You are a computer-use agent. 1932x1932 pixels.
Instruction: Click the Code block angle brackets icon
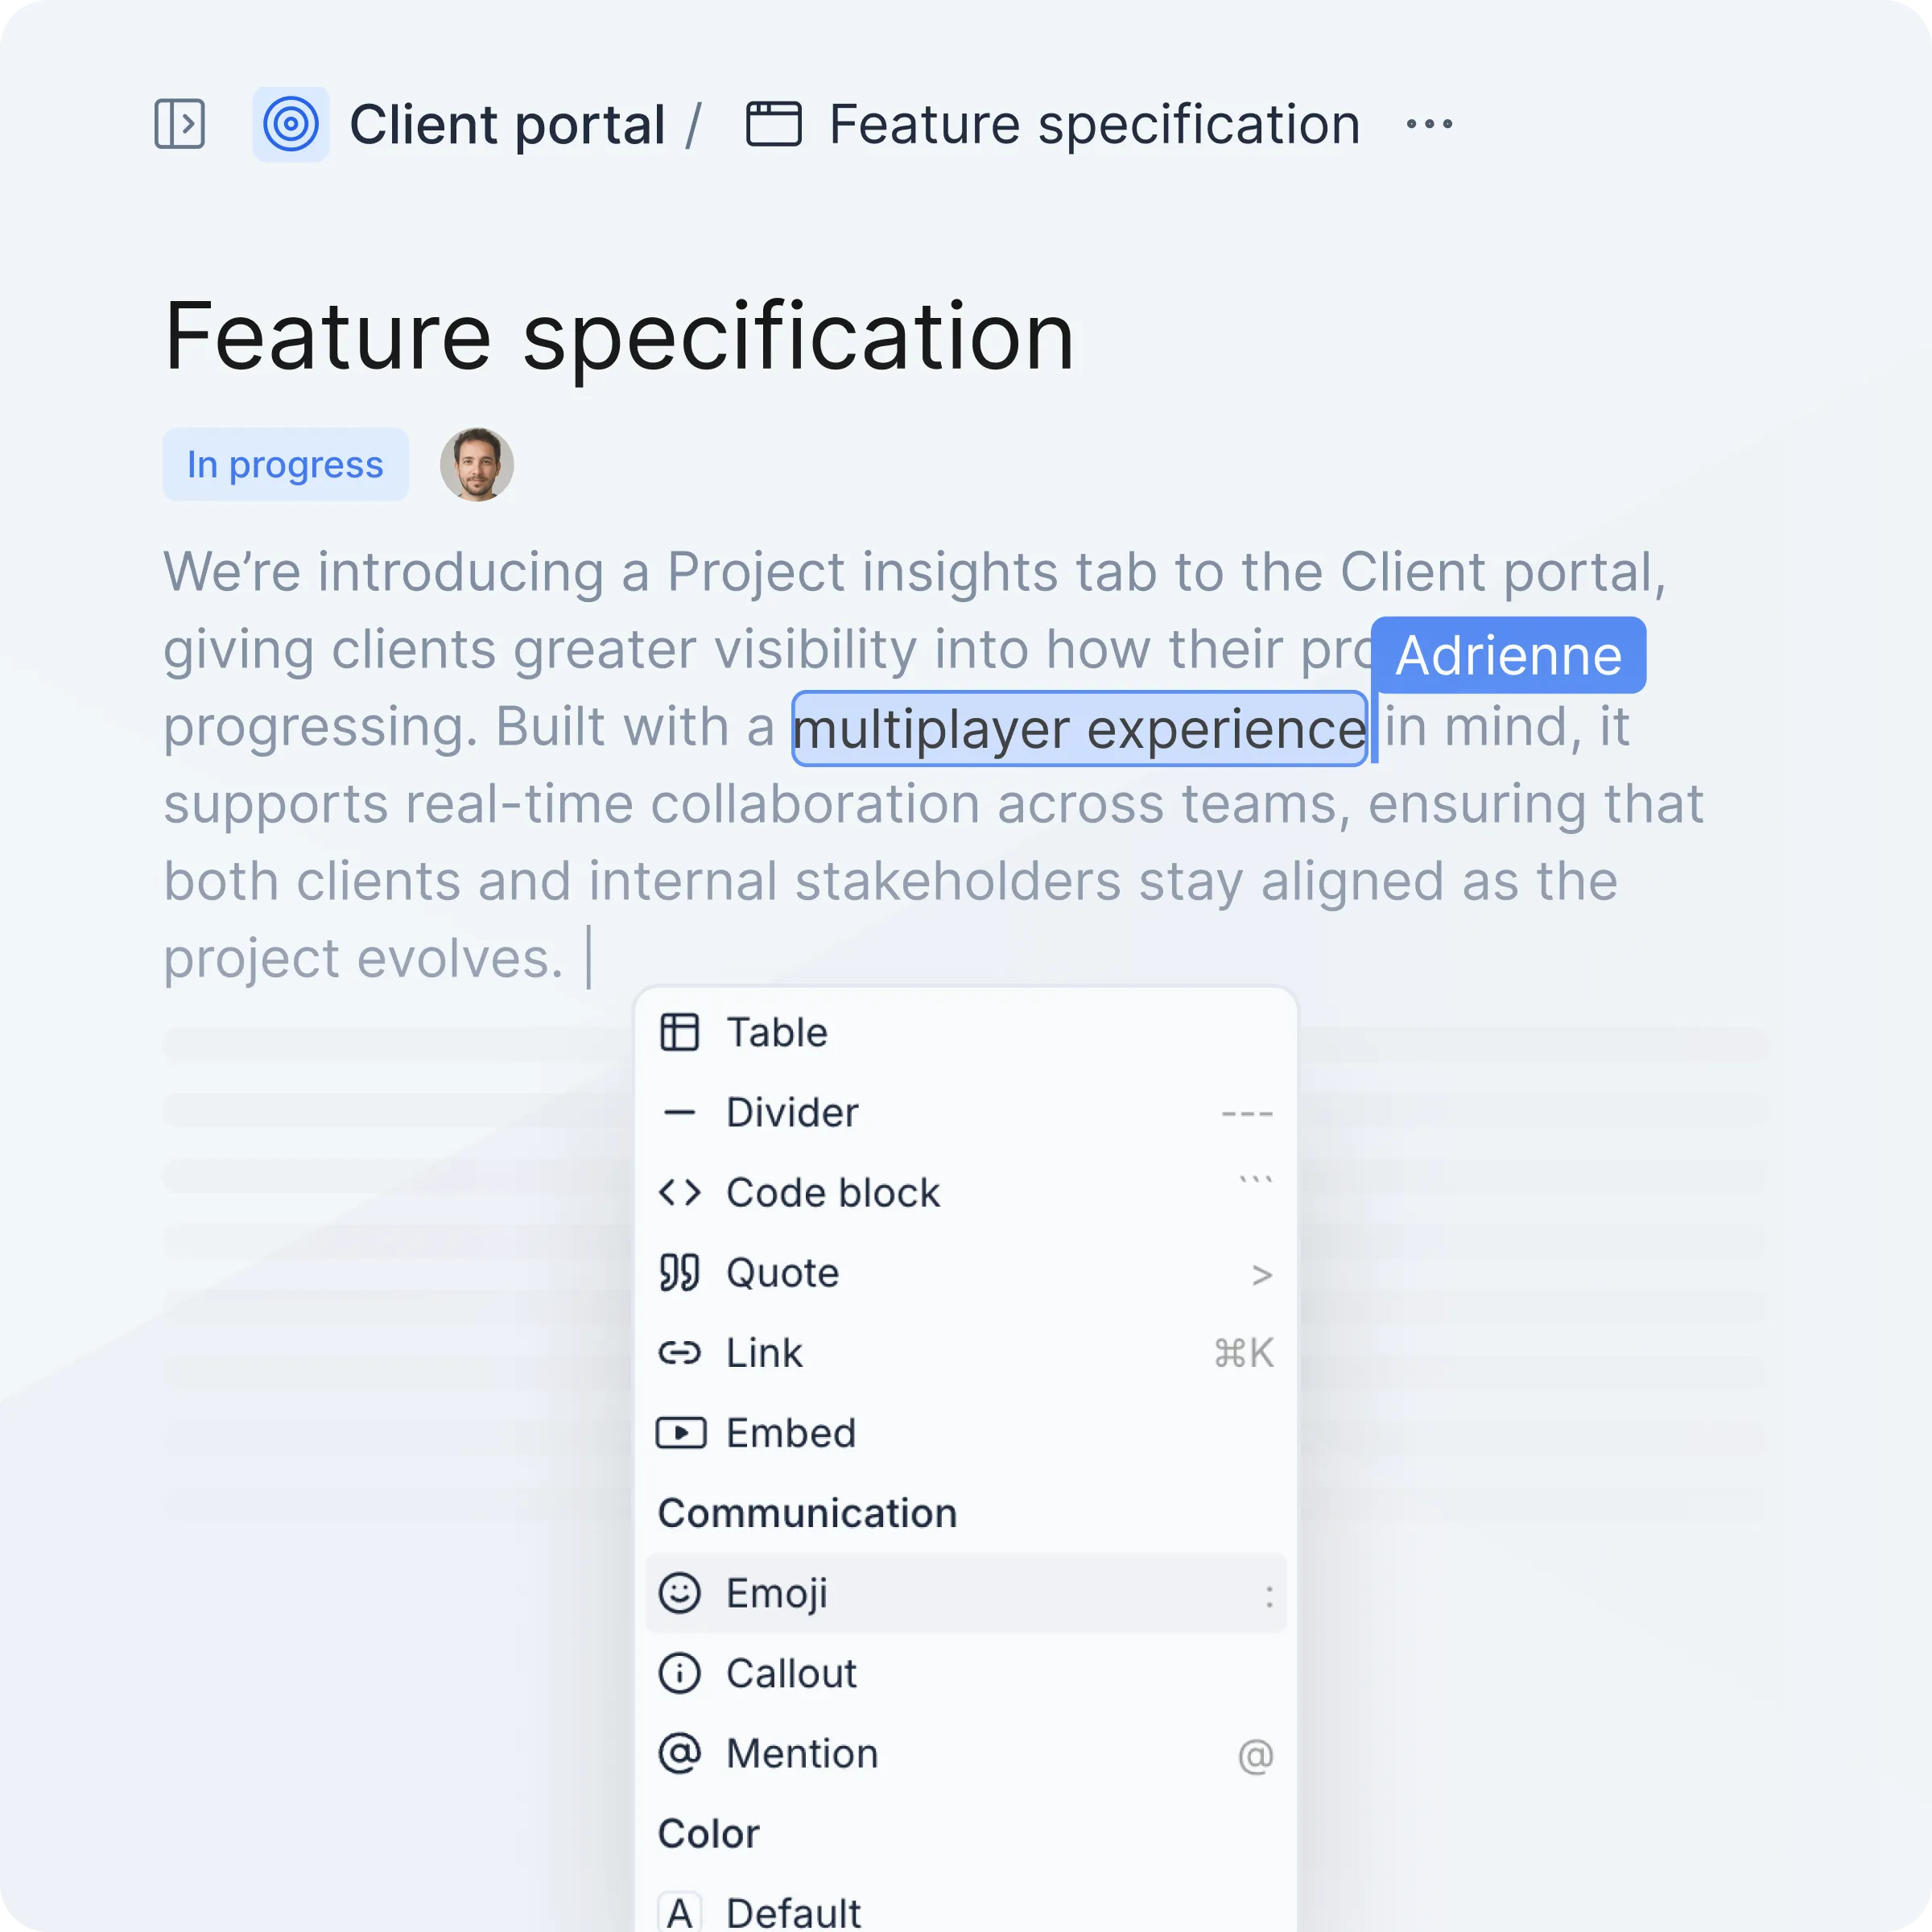[x=680, y=1192]
